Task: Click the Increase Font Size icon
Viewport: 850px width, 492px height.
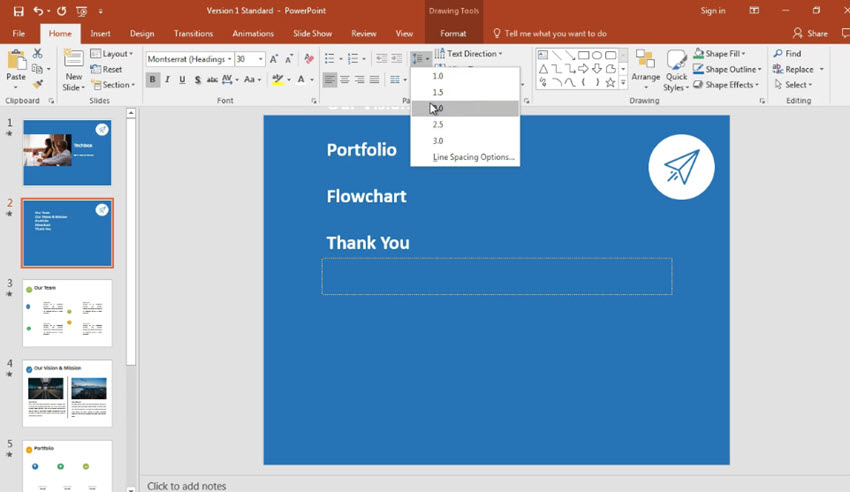Action: (275, 59)
